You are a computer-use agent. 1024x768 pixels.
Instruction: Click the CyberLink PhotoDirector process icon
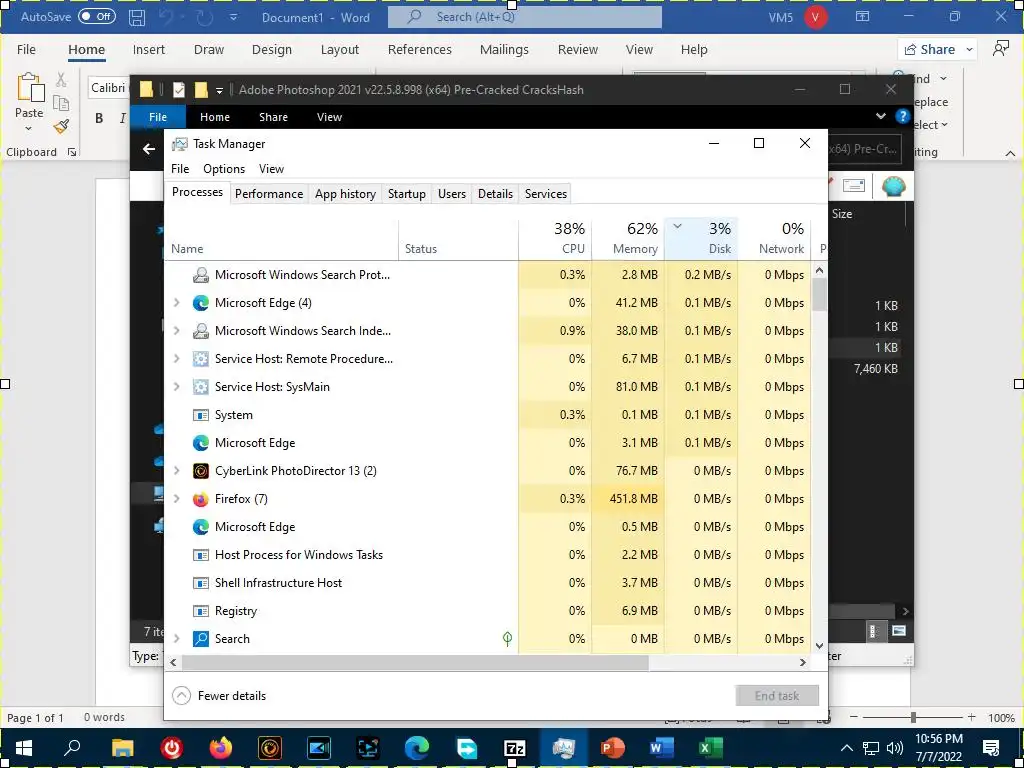pyautogui.click(x=200, y=471)
